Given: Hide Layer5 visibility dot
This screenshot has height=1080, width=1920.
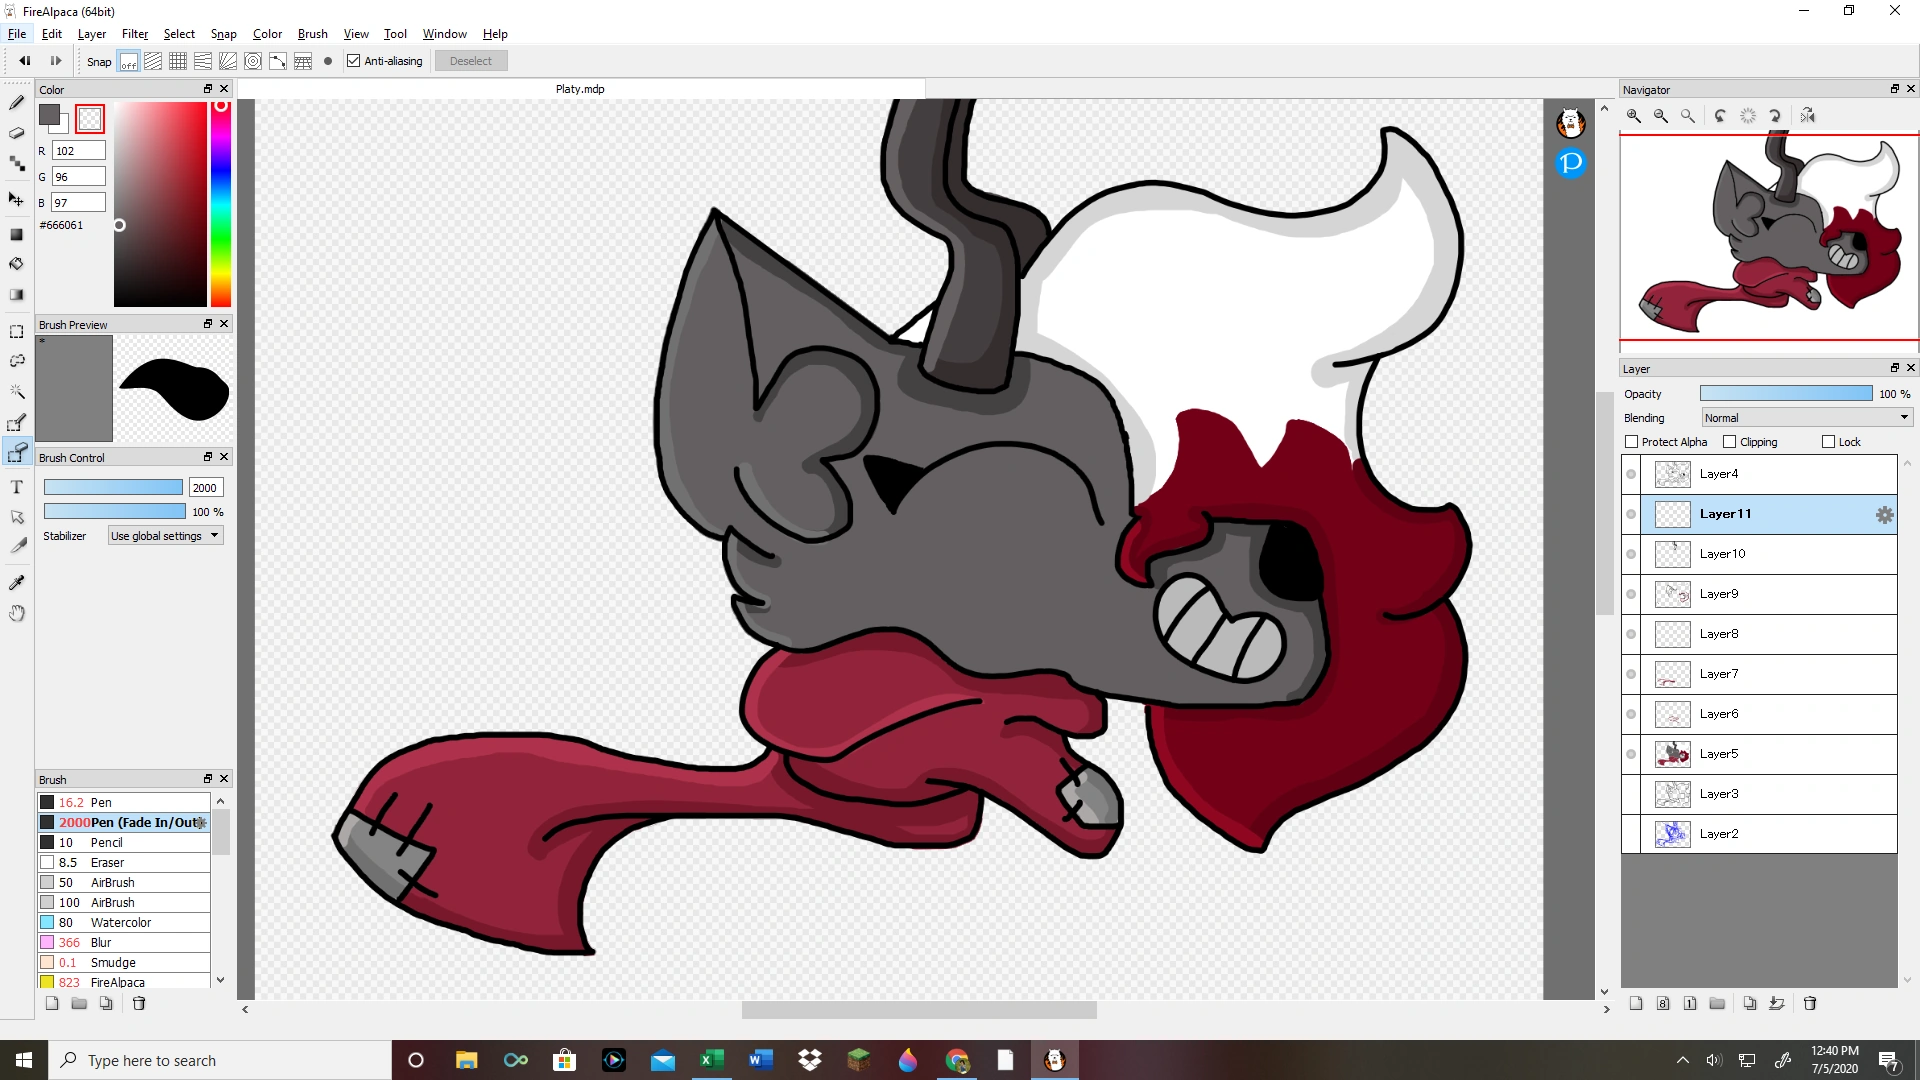Looking at the screenshot, I should point(1631,754).
